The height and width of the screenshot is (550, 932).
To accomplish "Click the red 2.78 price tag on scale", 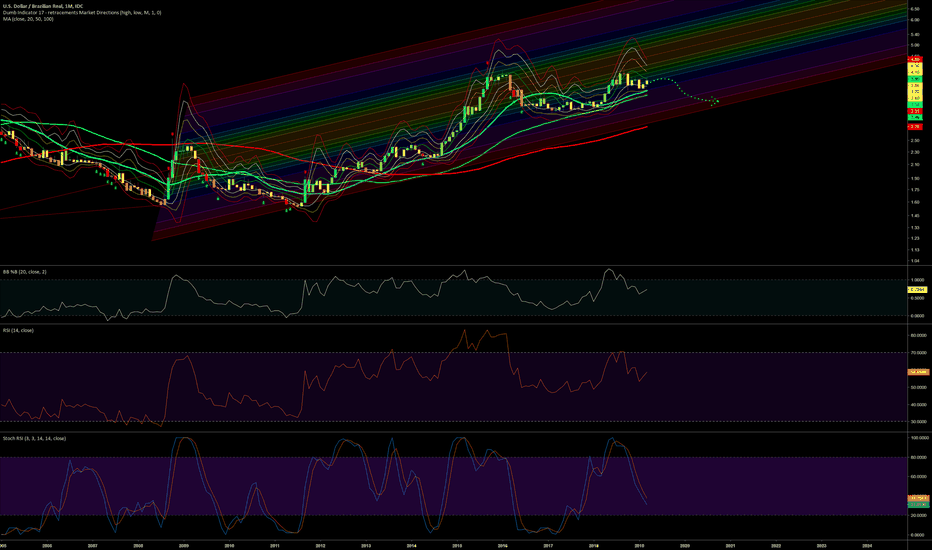I will pyautogui.click(x=915, y=127).
